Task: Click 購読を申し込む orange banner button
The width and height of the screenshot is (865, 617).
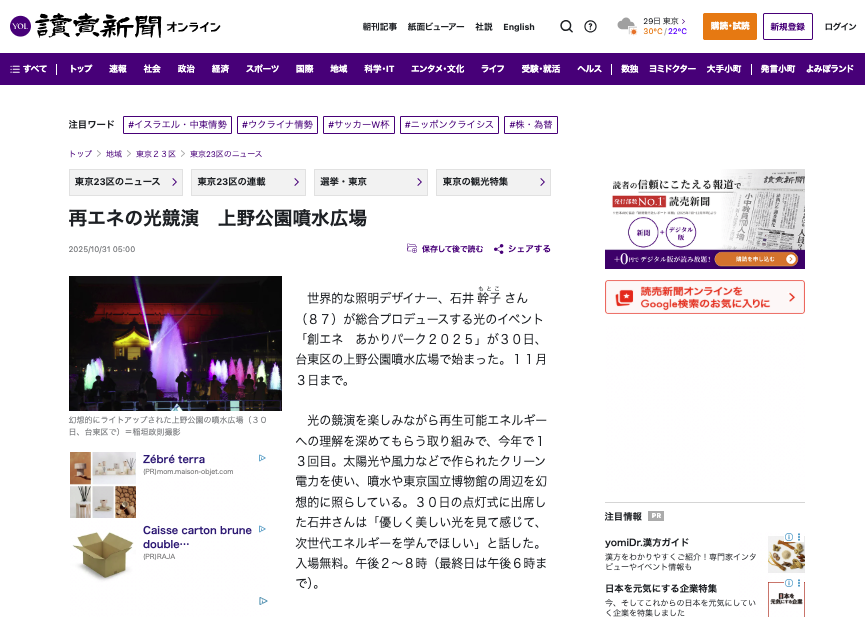Action: click(756, 259)
